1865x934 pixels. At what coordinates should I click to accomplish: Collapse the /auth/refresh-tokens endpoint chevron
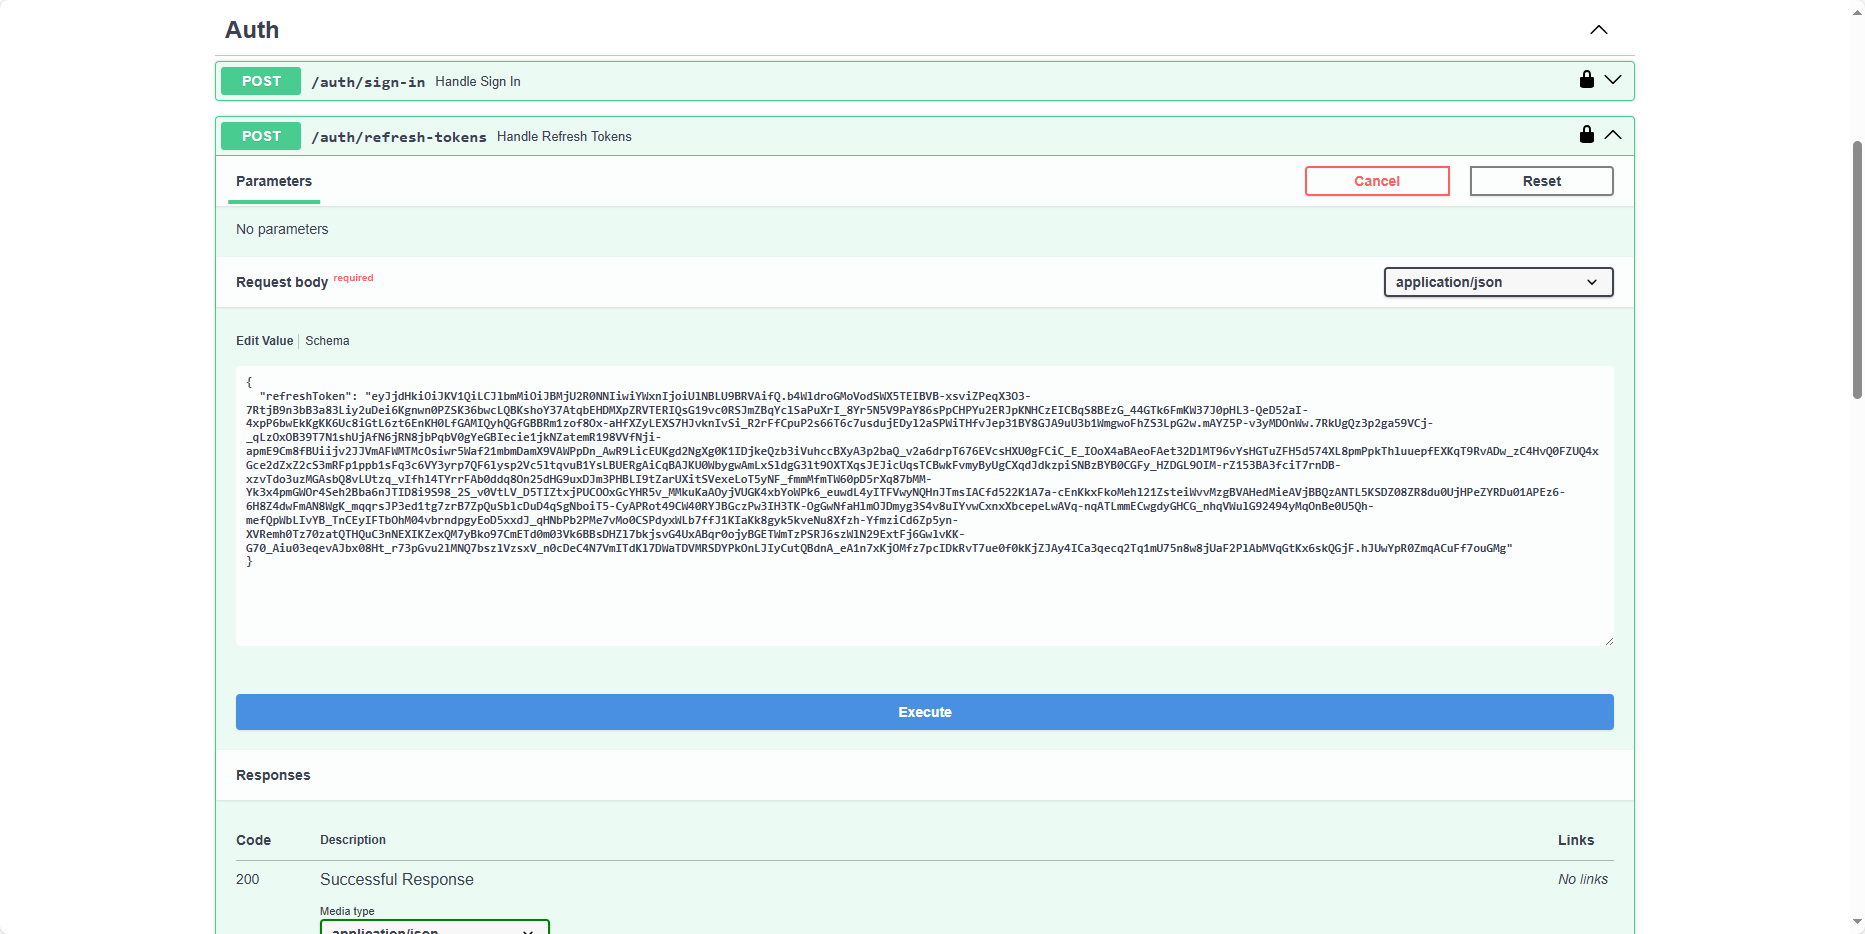(1613, 135)
